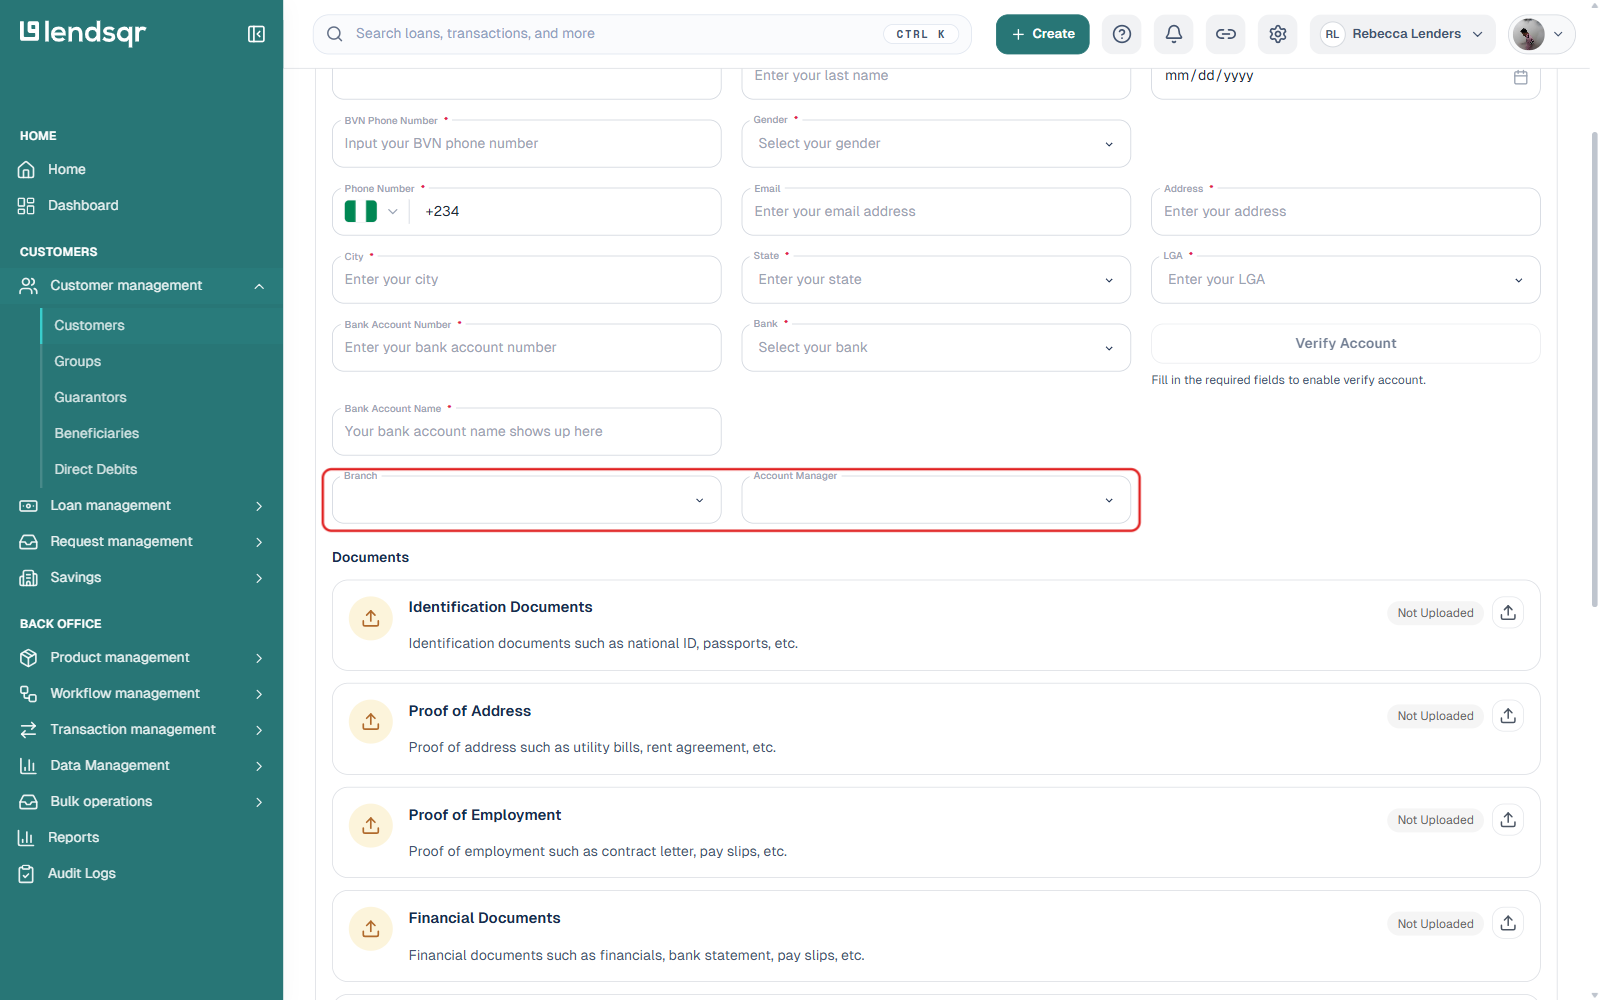Click the email address field

click(936, 211)
